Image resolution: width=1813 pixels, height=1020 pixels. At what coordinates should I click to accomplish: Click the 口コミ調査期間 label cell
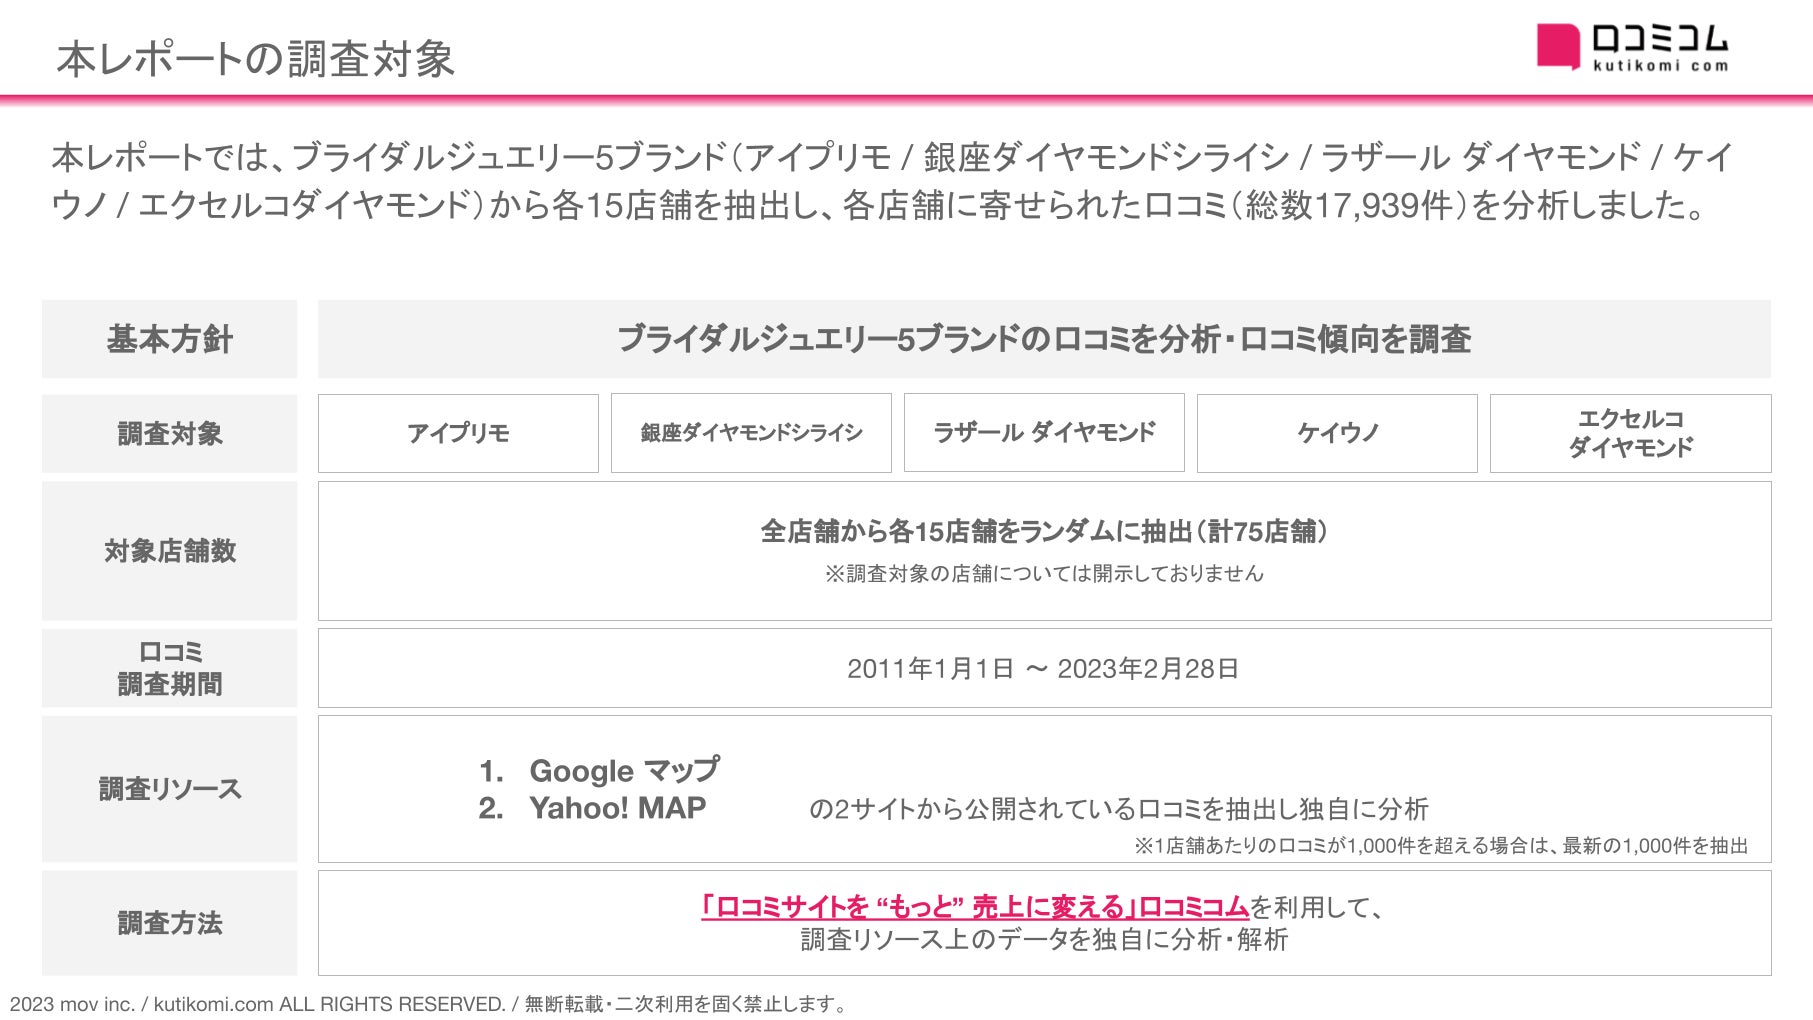[x=170, y=668]
